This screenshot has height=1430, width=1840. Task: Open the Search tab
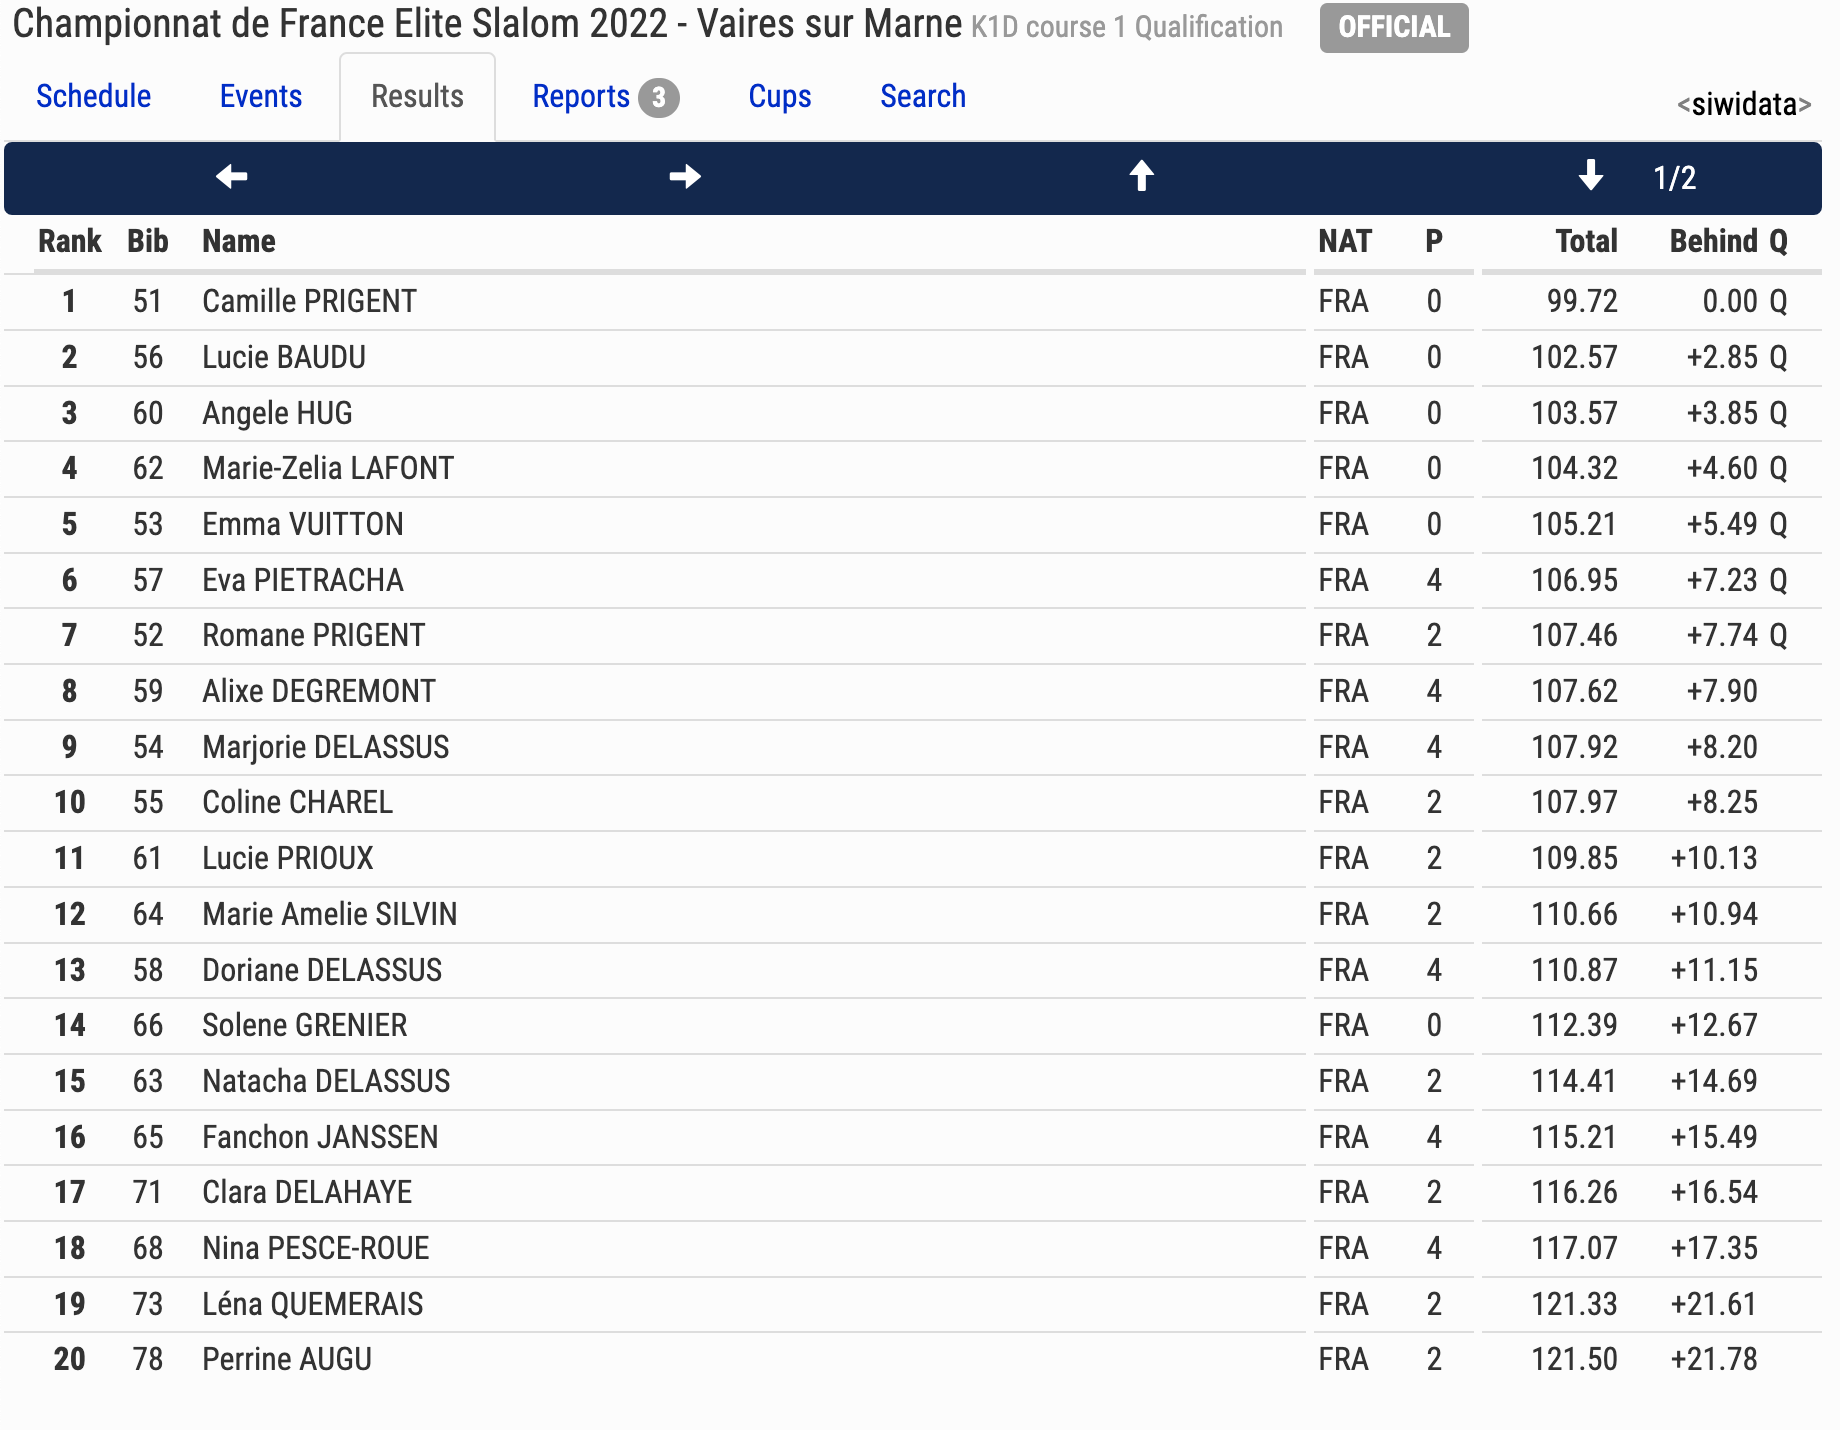(x=923, y=96)
